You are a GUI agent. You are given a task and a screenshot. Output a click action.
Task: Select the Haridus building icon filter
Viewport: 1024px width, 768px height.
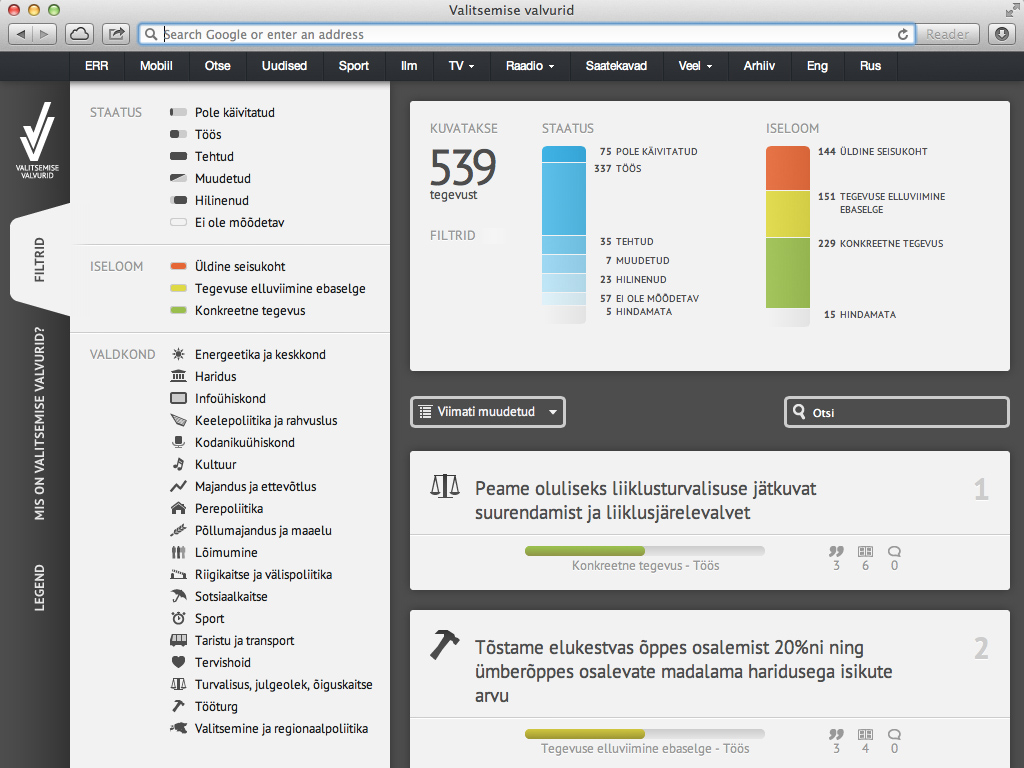(x=178, y=377)
